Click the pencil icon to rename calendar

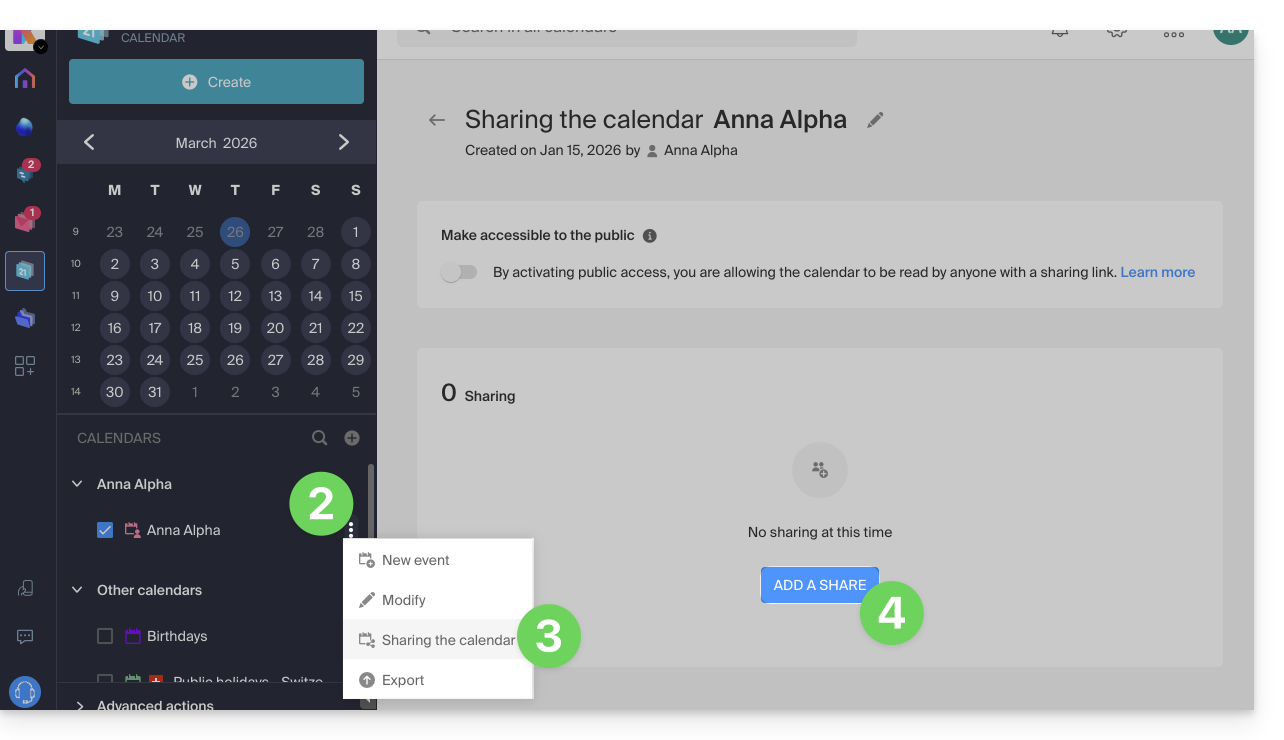coord(875,120)
